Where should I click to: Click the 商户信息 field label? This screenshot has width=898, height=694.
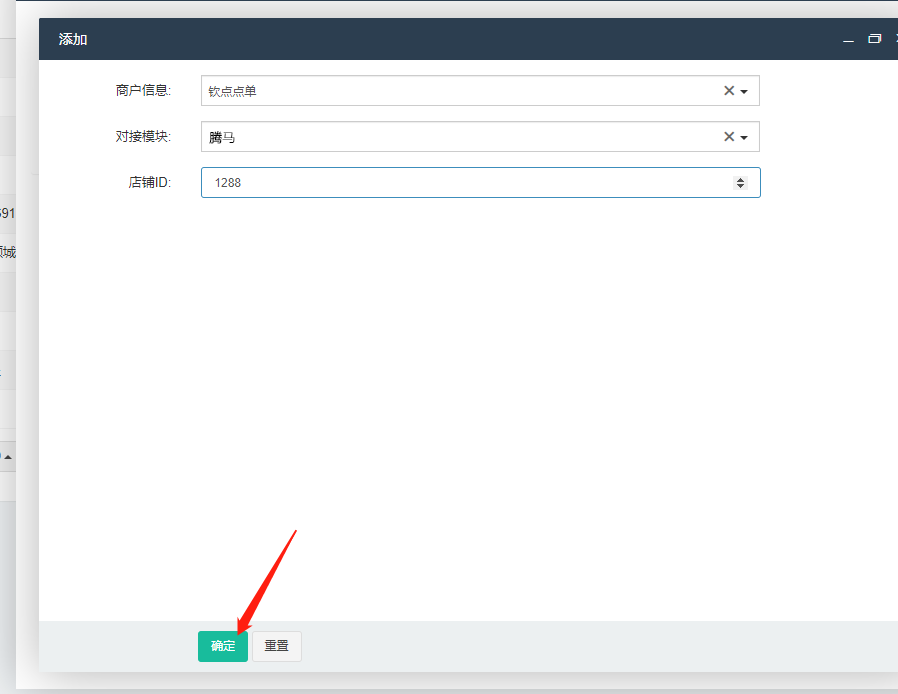click(x=143, y=90)
